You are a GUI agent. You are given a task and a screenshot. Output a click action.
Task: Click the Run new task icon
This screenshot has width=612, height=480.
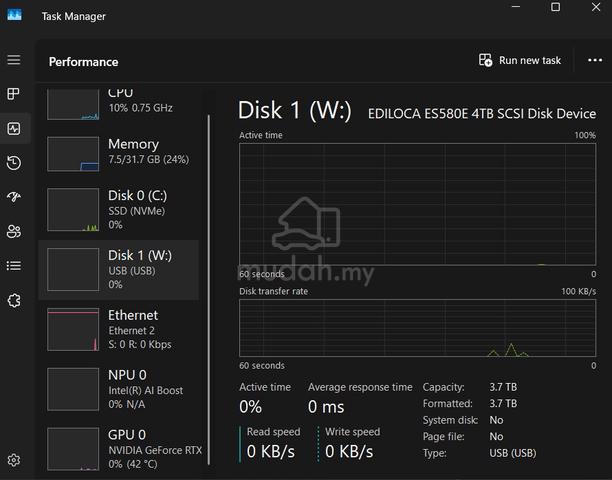[486, 60]
